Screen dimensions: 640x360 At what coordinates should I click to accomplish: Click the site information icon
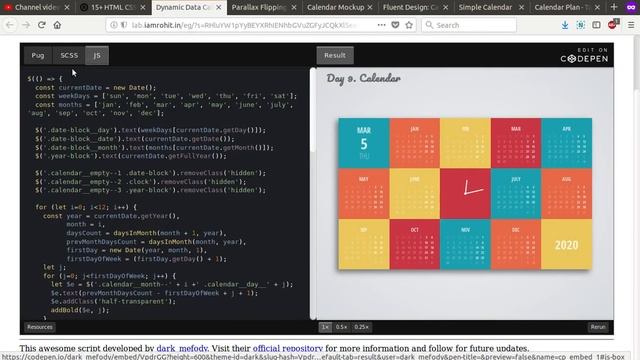coord(114,25)
